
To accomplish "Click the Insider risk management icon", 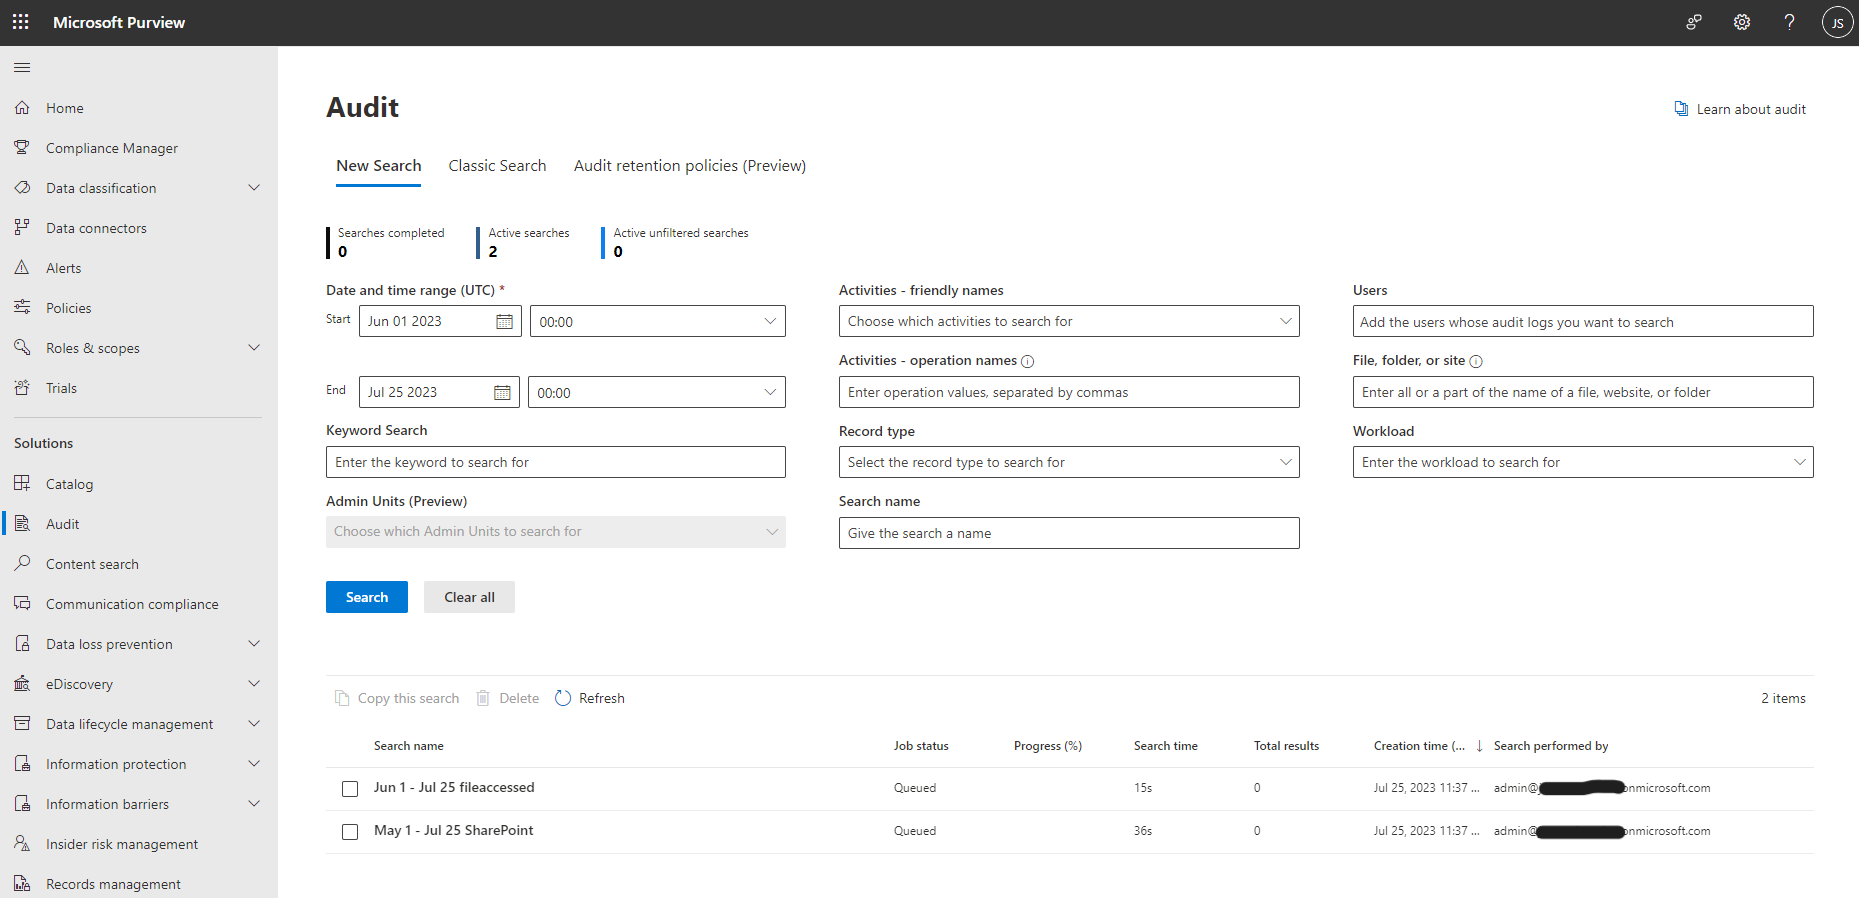I will pyautogui.click(x=22, y=843).
